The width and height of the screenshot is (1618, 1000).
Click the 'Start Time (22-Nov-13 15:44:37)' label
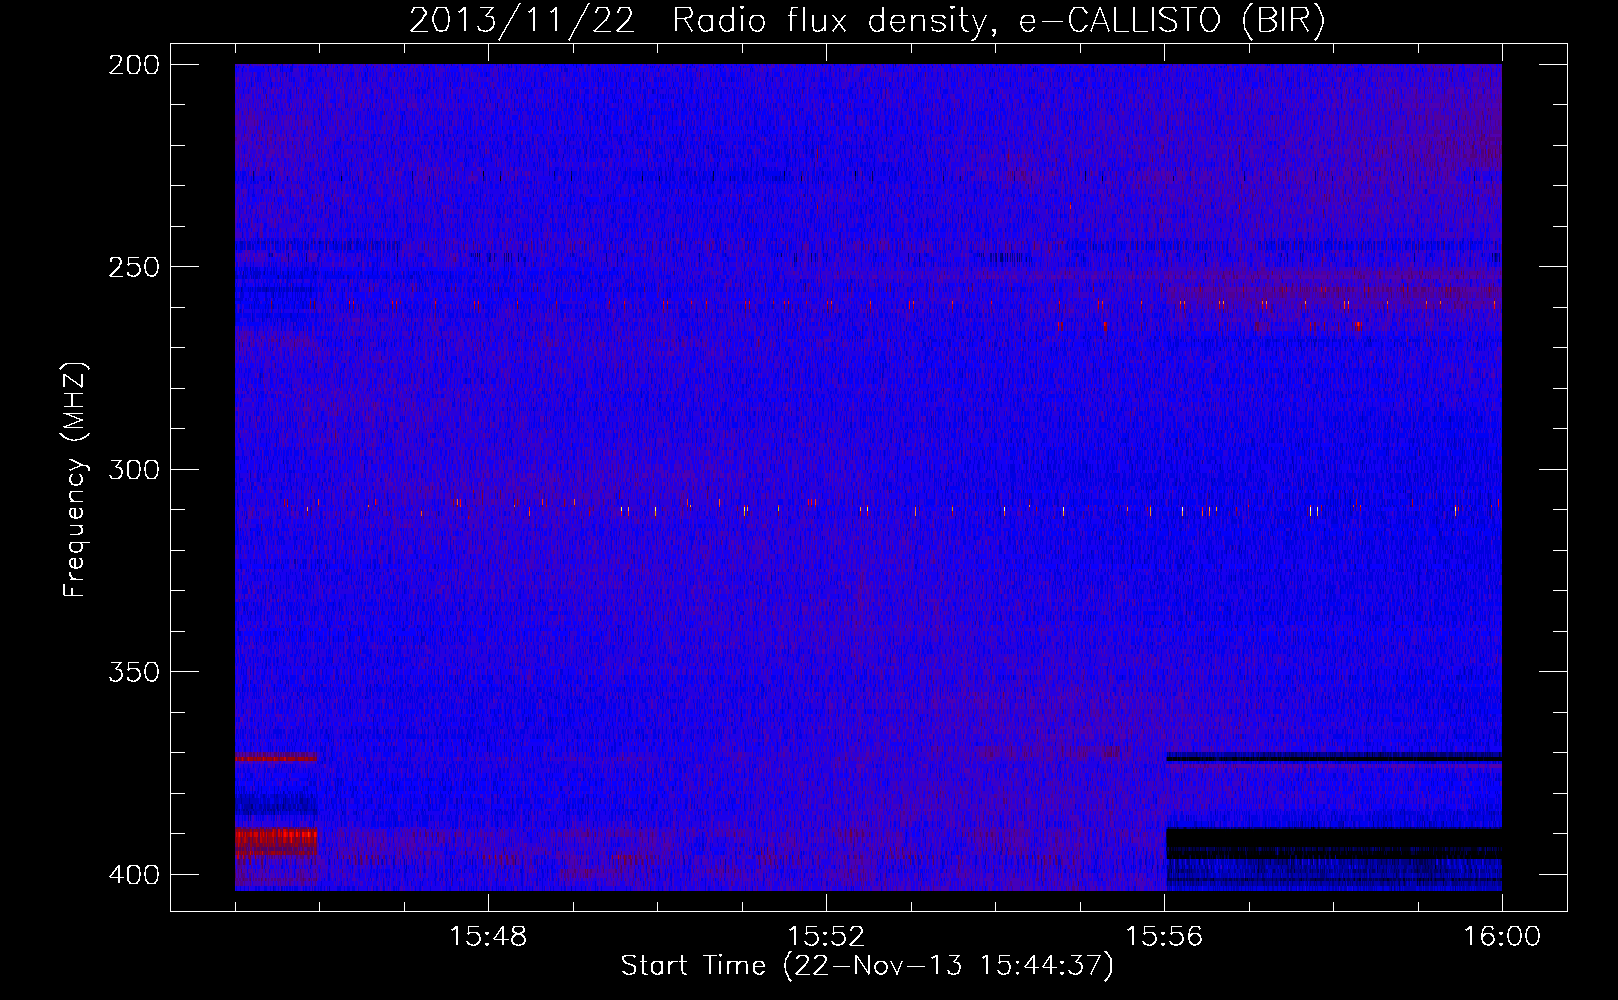(x=867, y=966)
